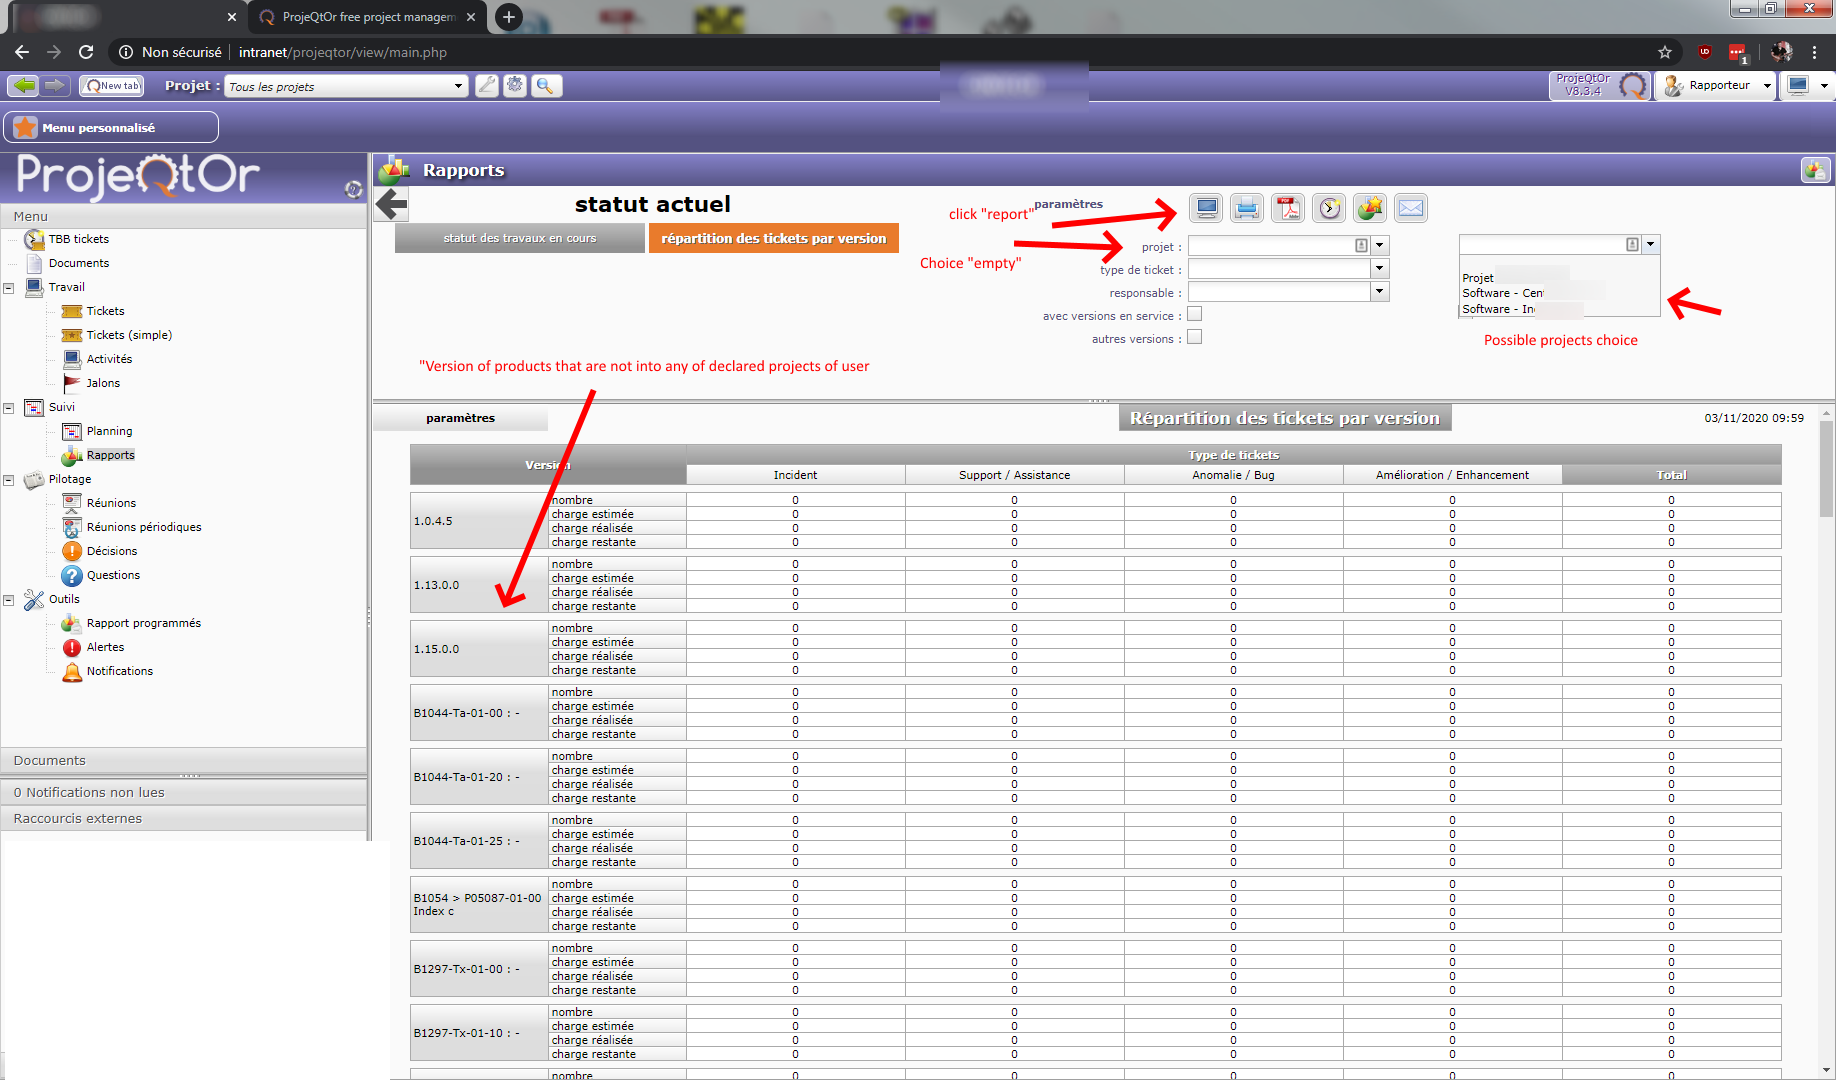The height and width of the screenshot is (1080, 1836).
Task: Check the 'autres versions' checkbox
Action: point(1194,338)
